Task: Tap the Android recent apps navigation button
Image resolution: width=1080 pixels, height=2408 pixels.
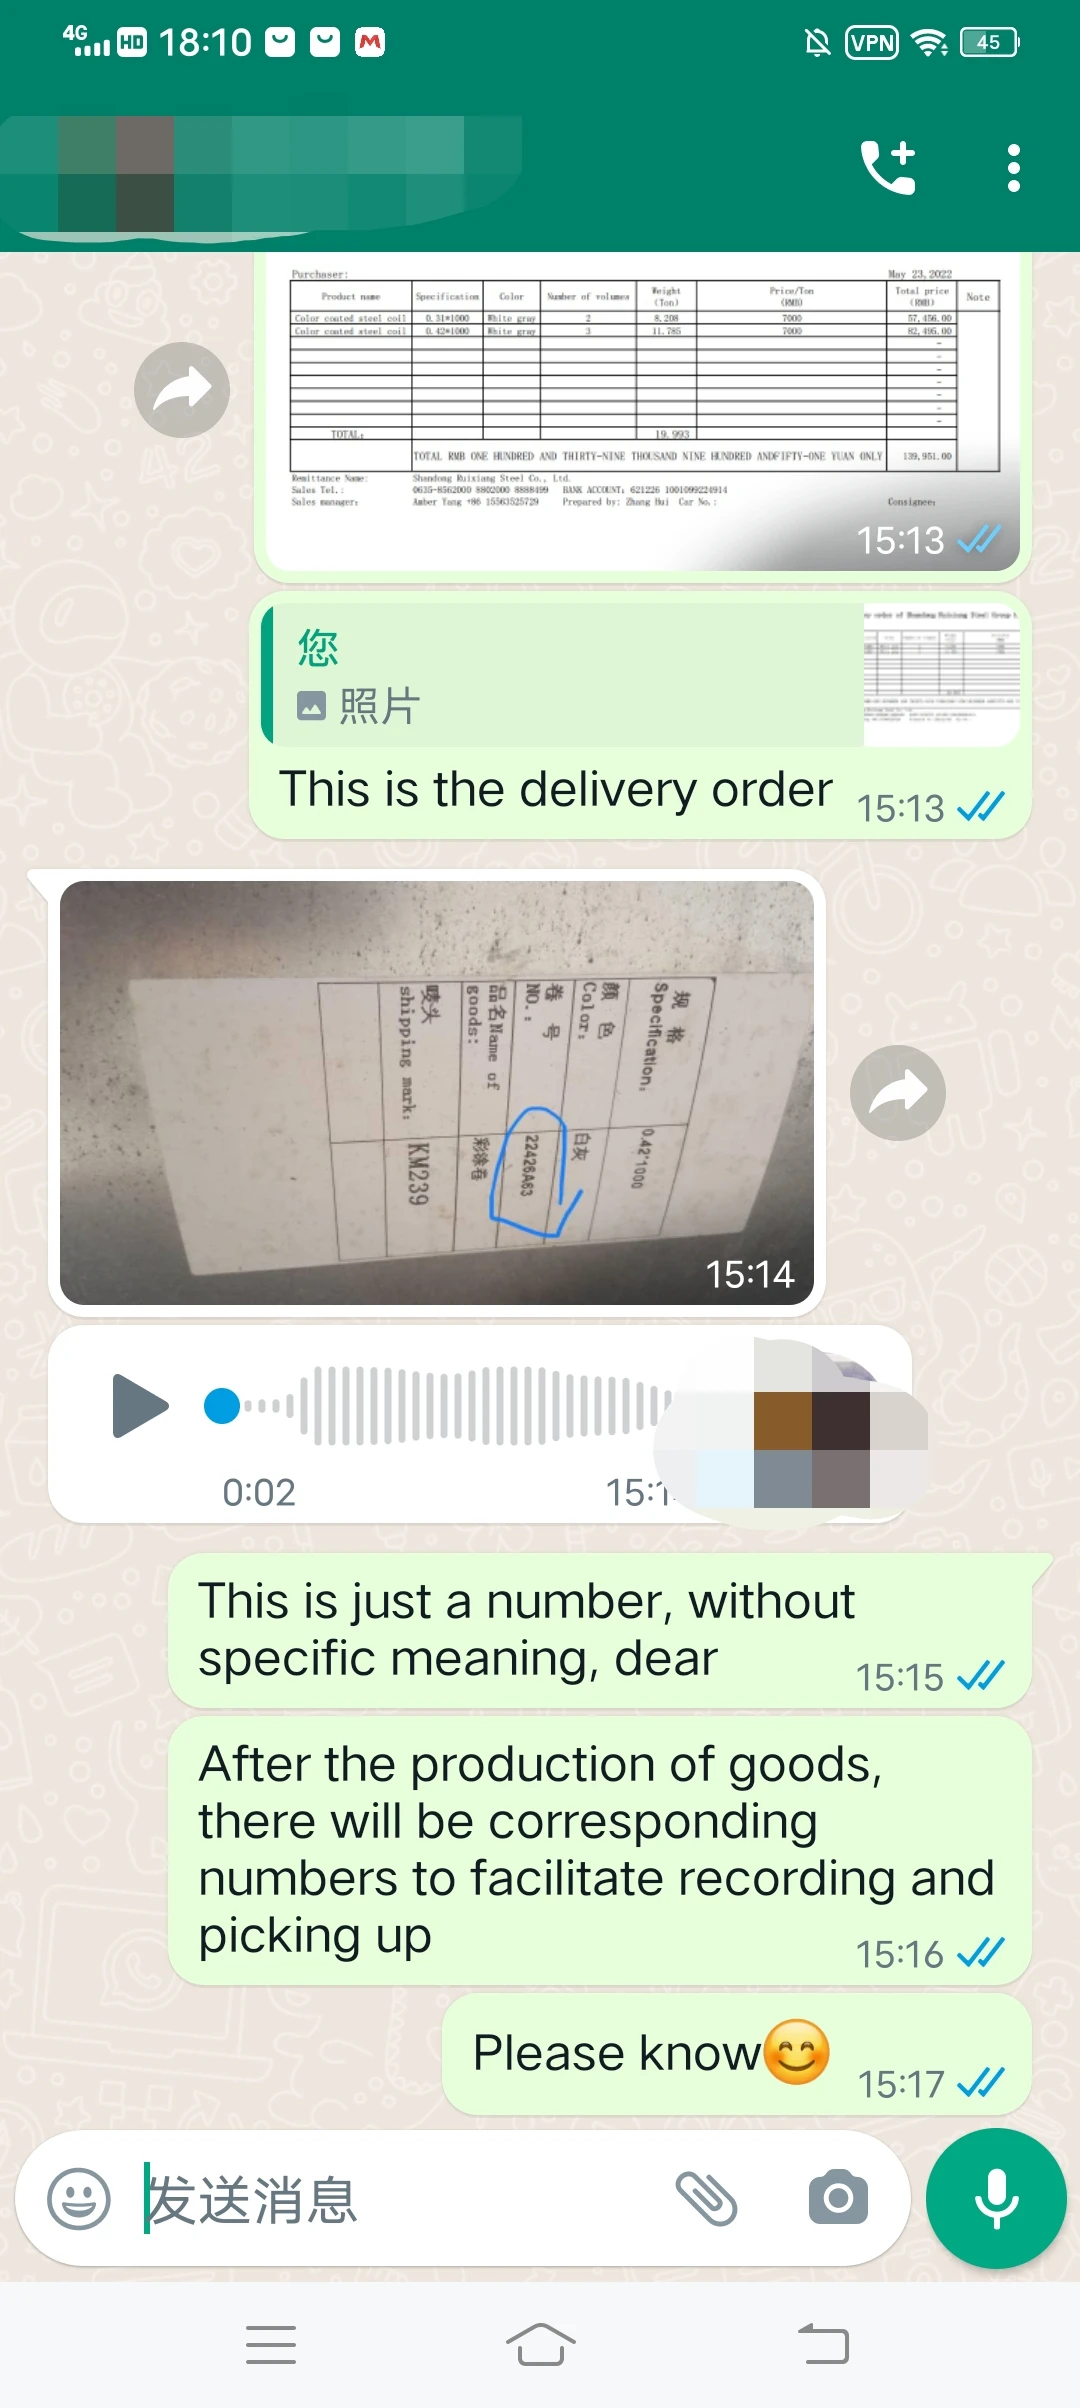Action: [x=271, y=2345]
